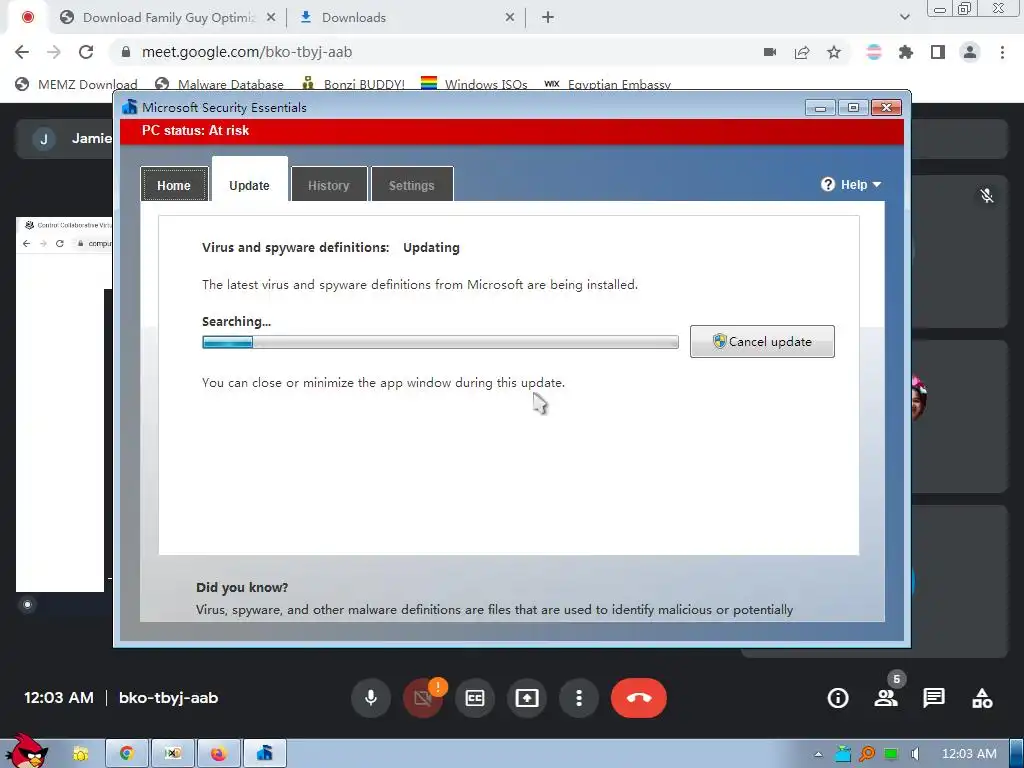Open the Windows ISOs bookmark
Image resolution: width=1024 pixels, height=768 pixels.
474,84
